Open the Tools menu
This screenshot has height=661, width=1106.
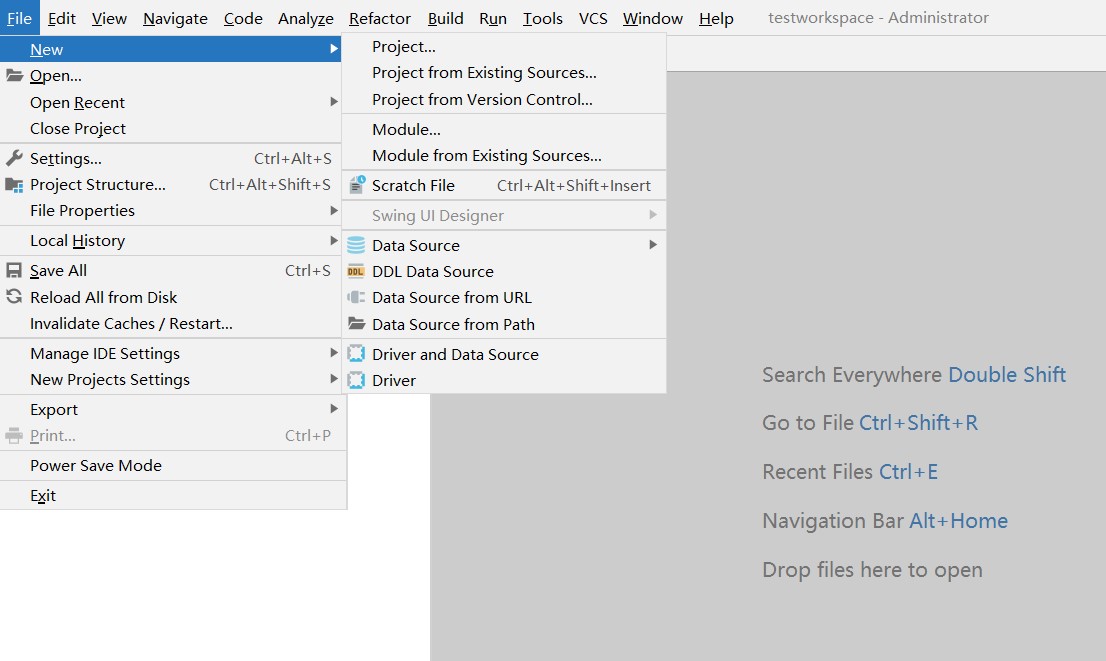coord(542,18)
